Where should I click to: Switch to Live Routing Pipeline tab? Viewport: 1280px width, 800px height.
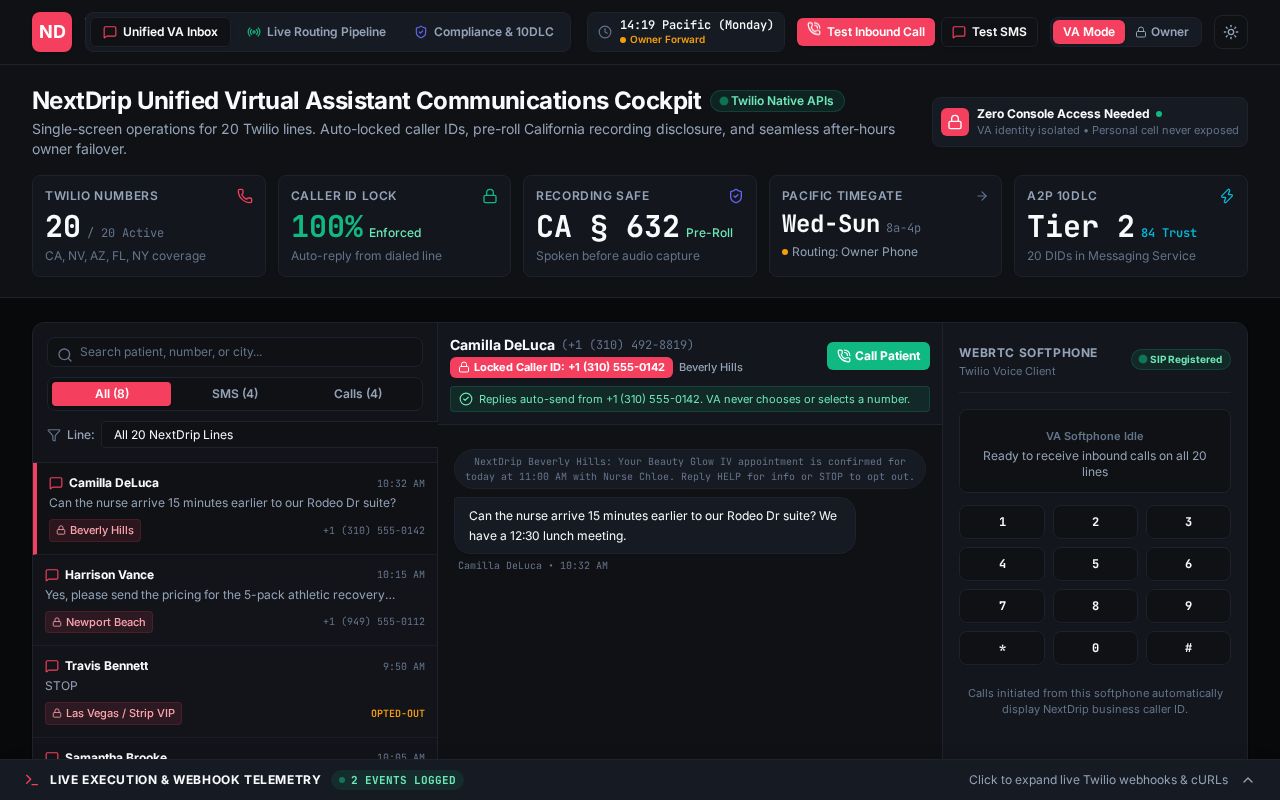tap(316, 32)
